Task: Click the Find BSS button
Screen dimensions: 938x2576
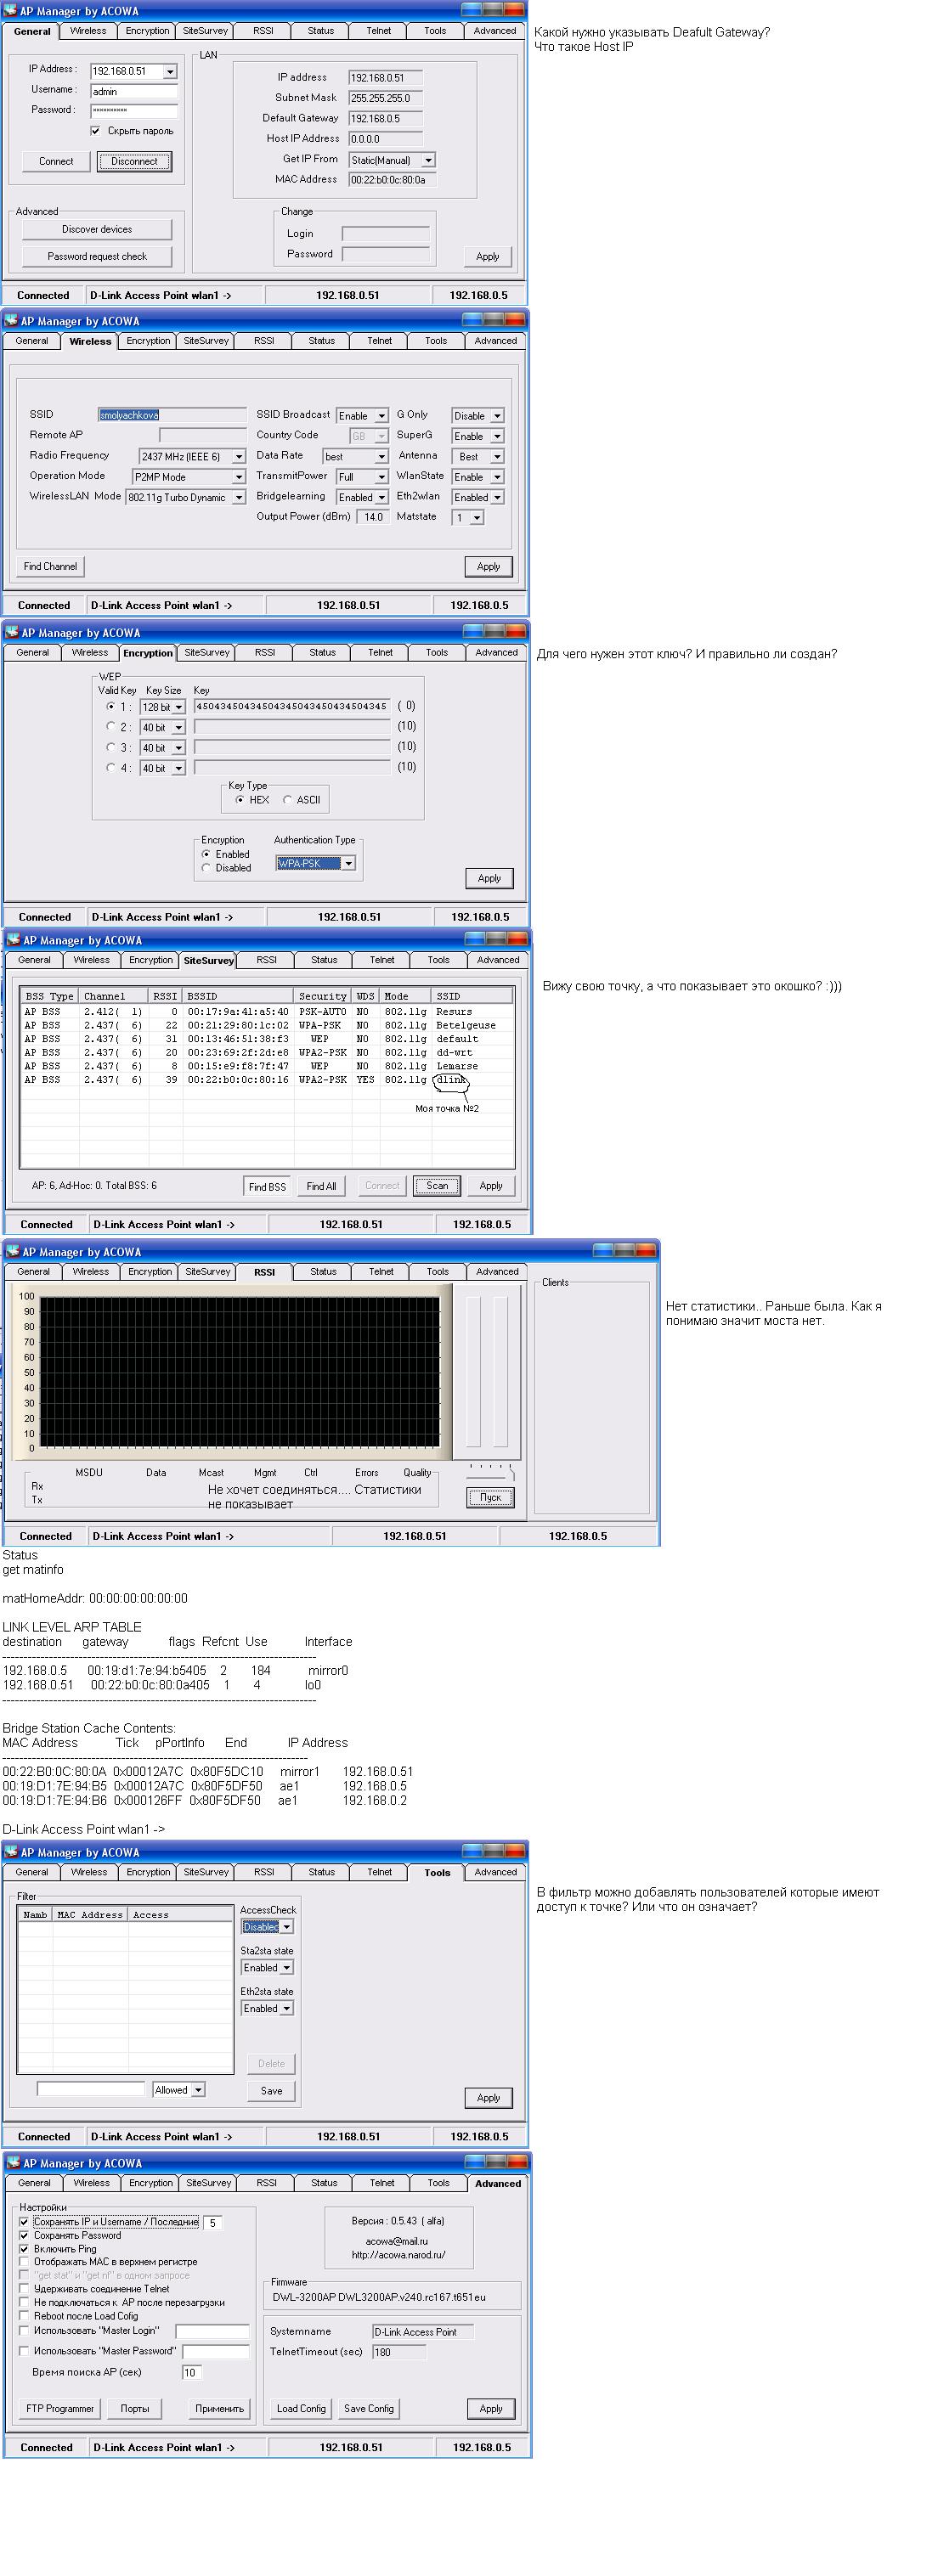Action: tap(267, 1186)
